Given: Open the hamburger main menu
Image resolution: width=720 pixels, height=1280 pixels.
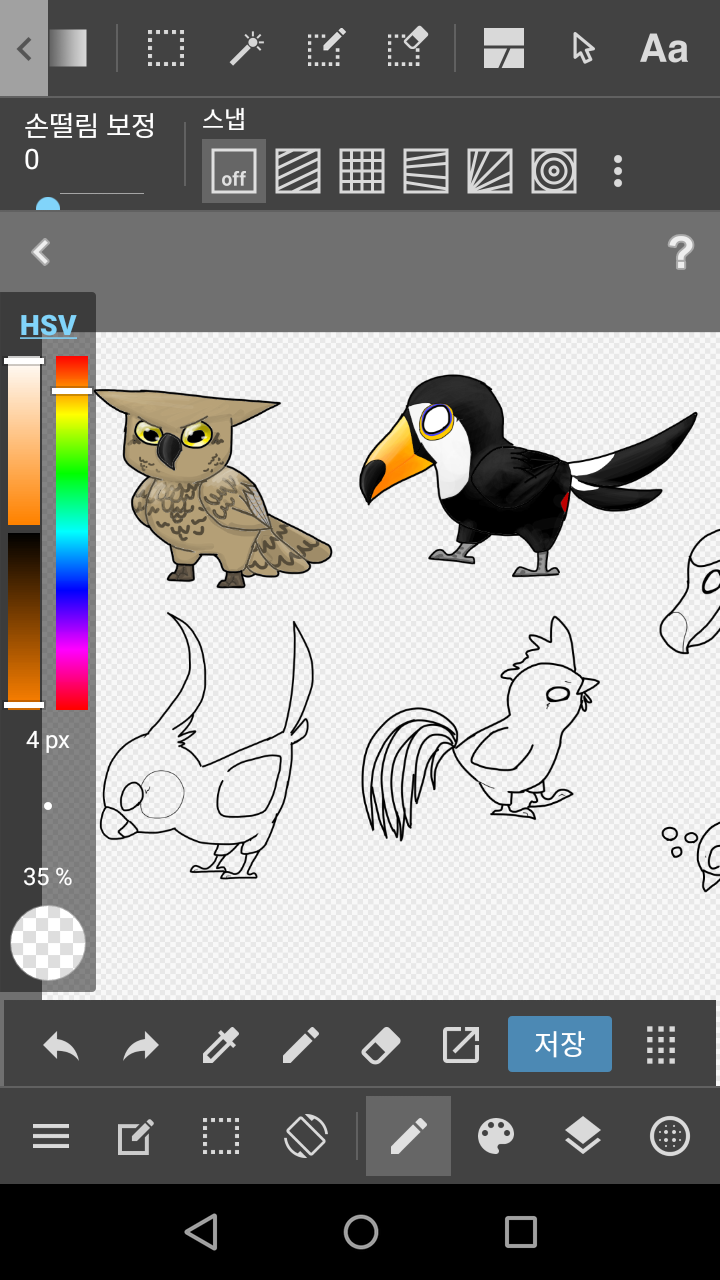Looking at the screenshot, I should (51, 1136).
